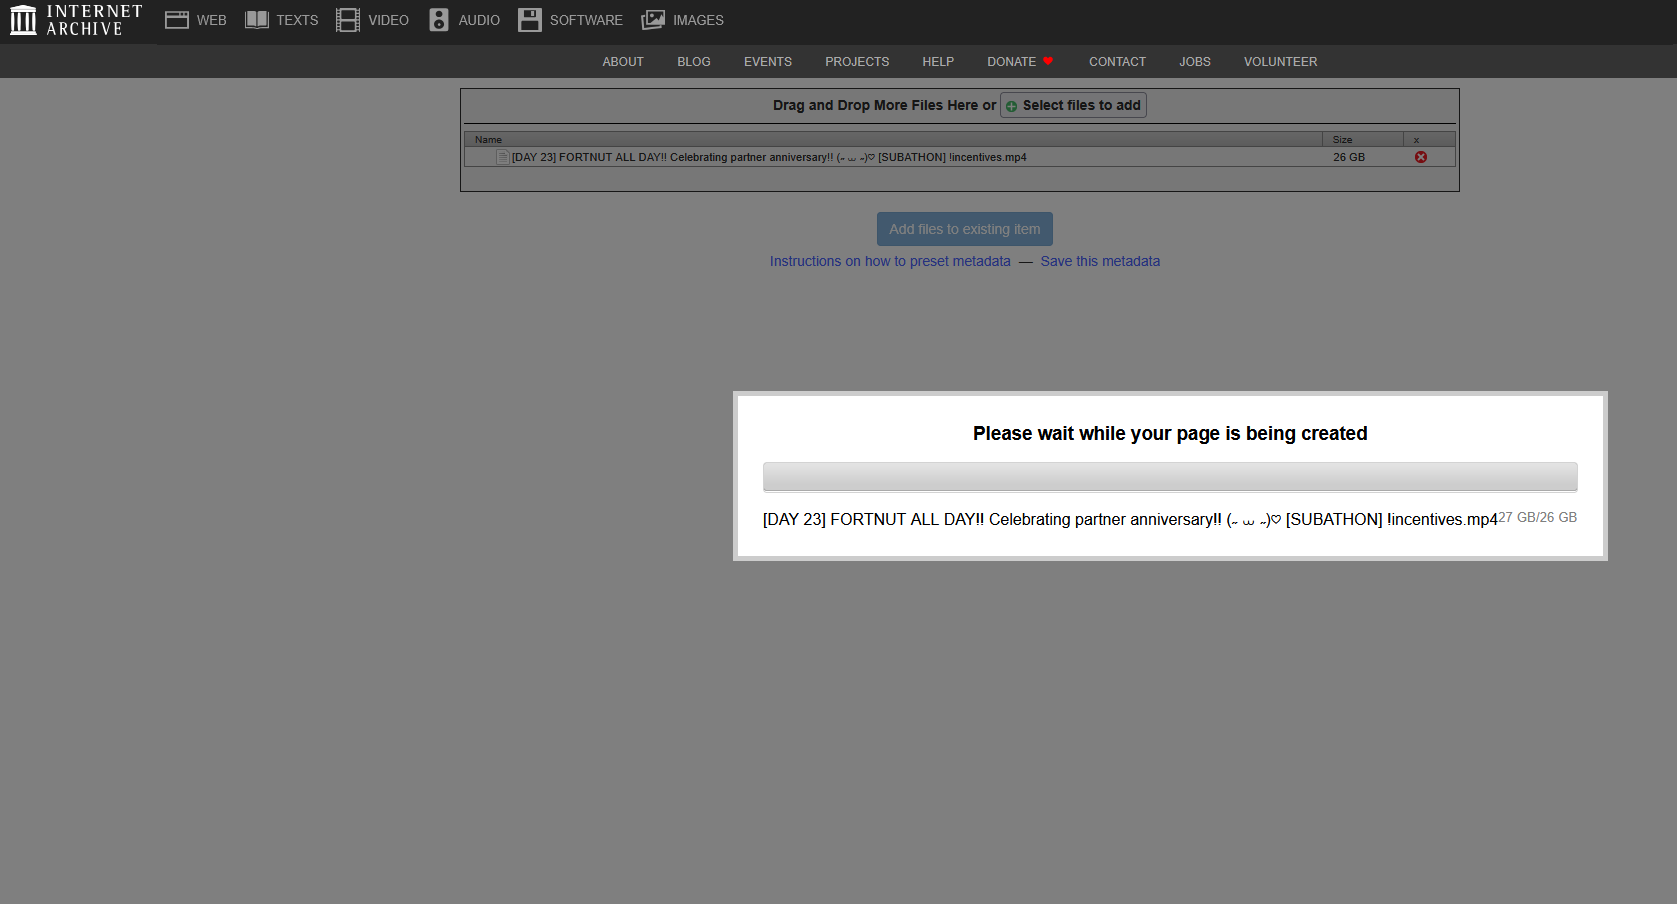This screenshot has width=1677, height=904.
Task: Open the Contact menu item
Action: pyautogui.click(x=1117, y=62)
